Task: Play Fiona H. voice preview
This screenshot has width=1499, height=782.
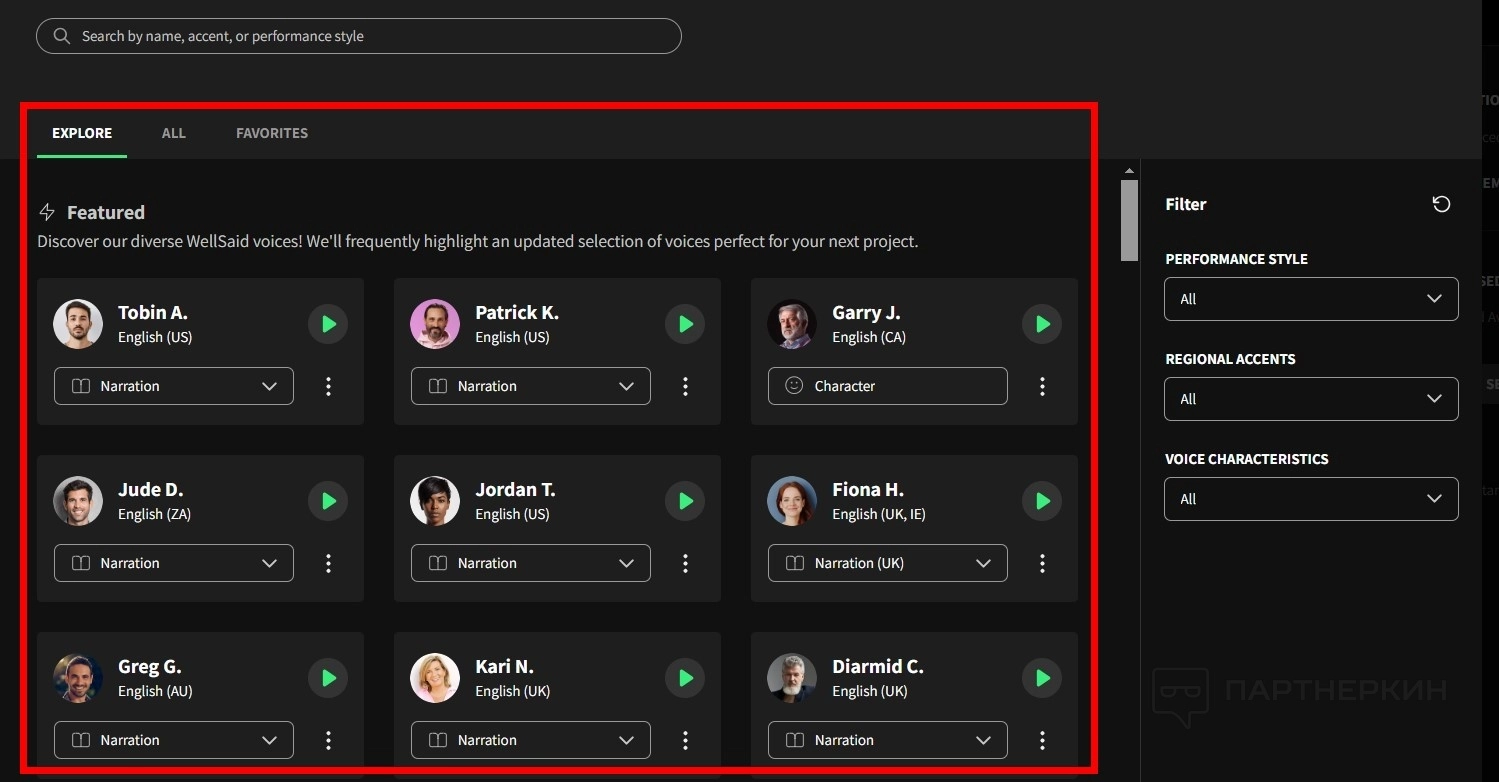Action: 1042,501
